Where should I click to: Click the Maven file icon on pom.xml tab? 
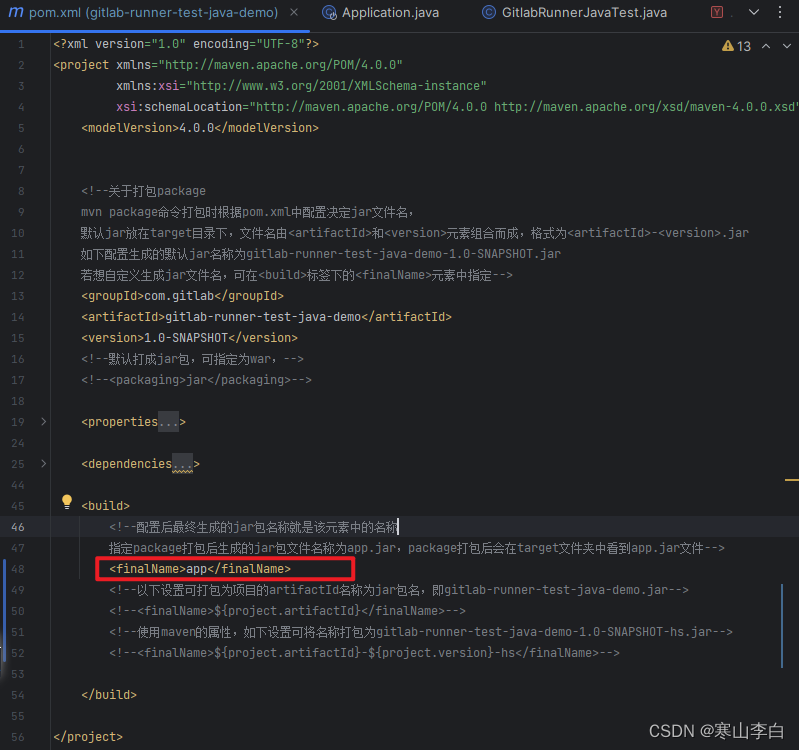click(16, 12)
